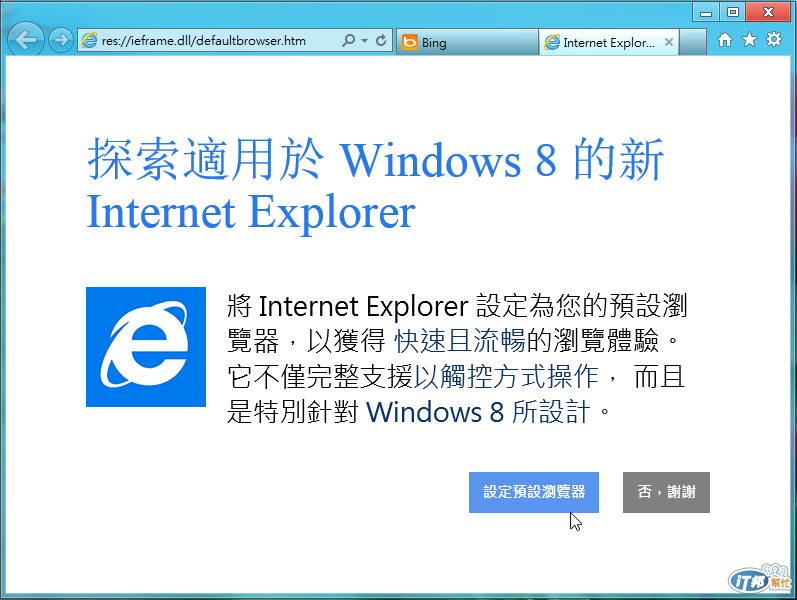The image size is (797, 600).
Task: Click the Forward navigation arrow
Action: tap(61, 40)
